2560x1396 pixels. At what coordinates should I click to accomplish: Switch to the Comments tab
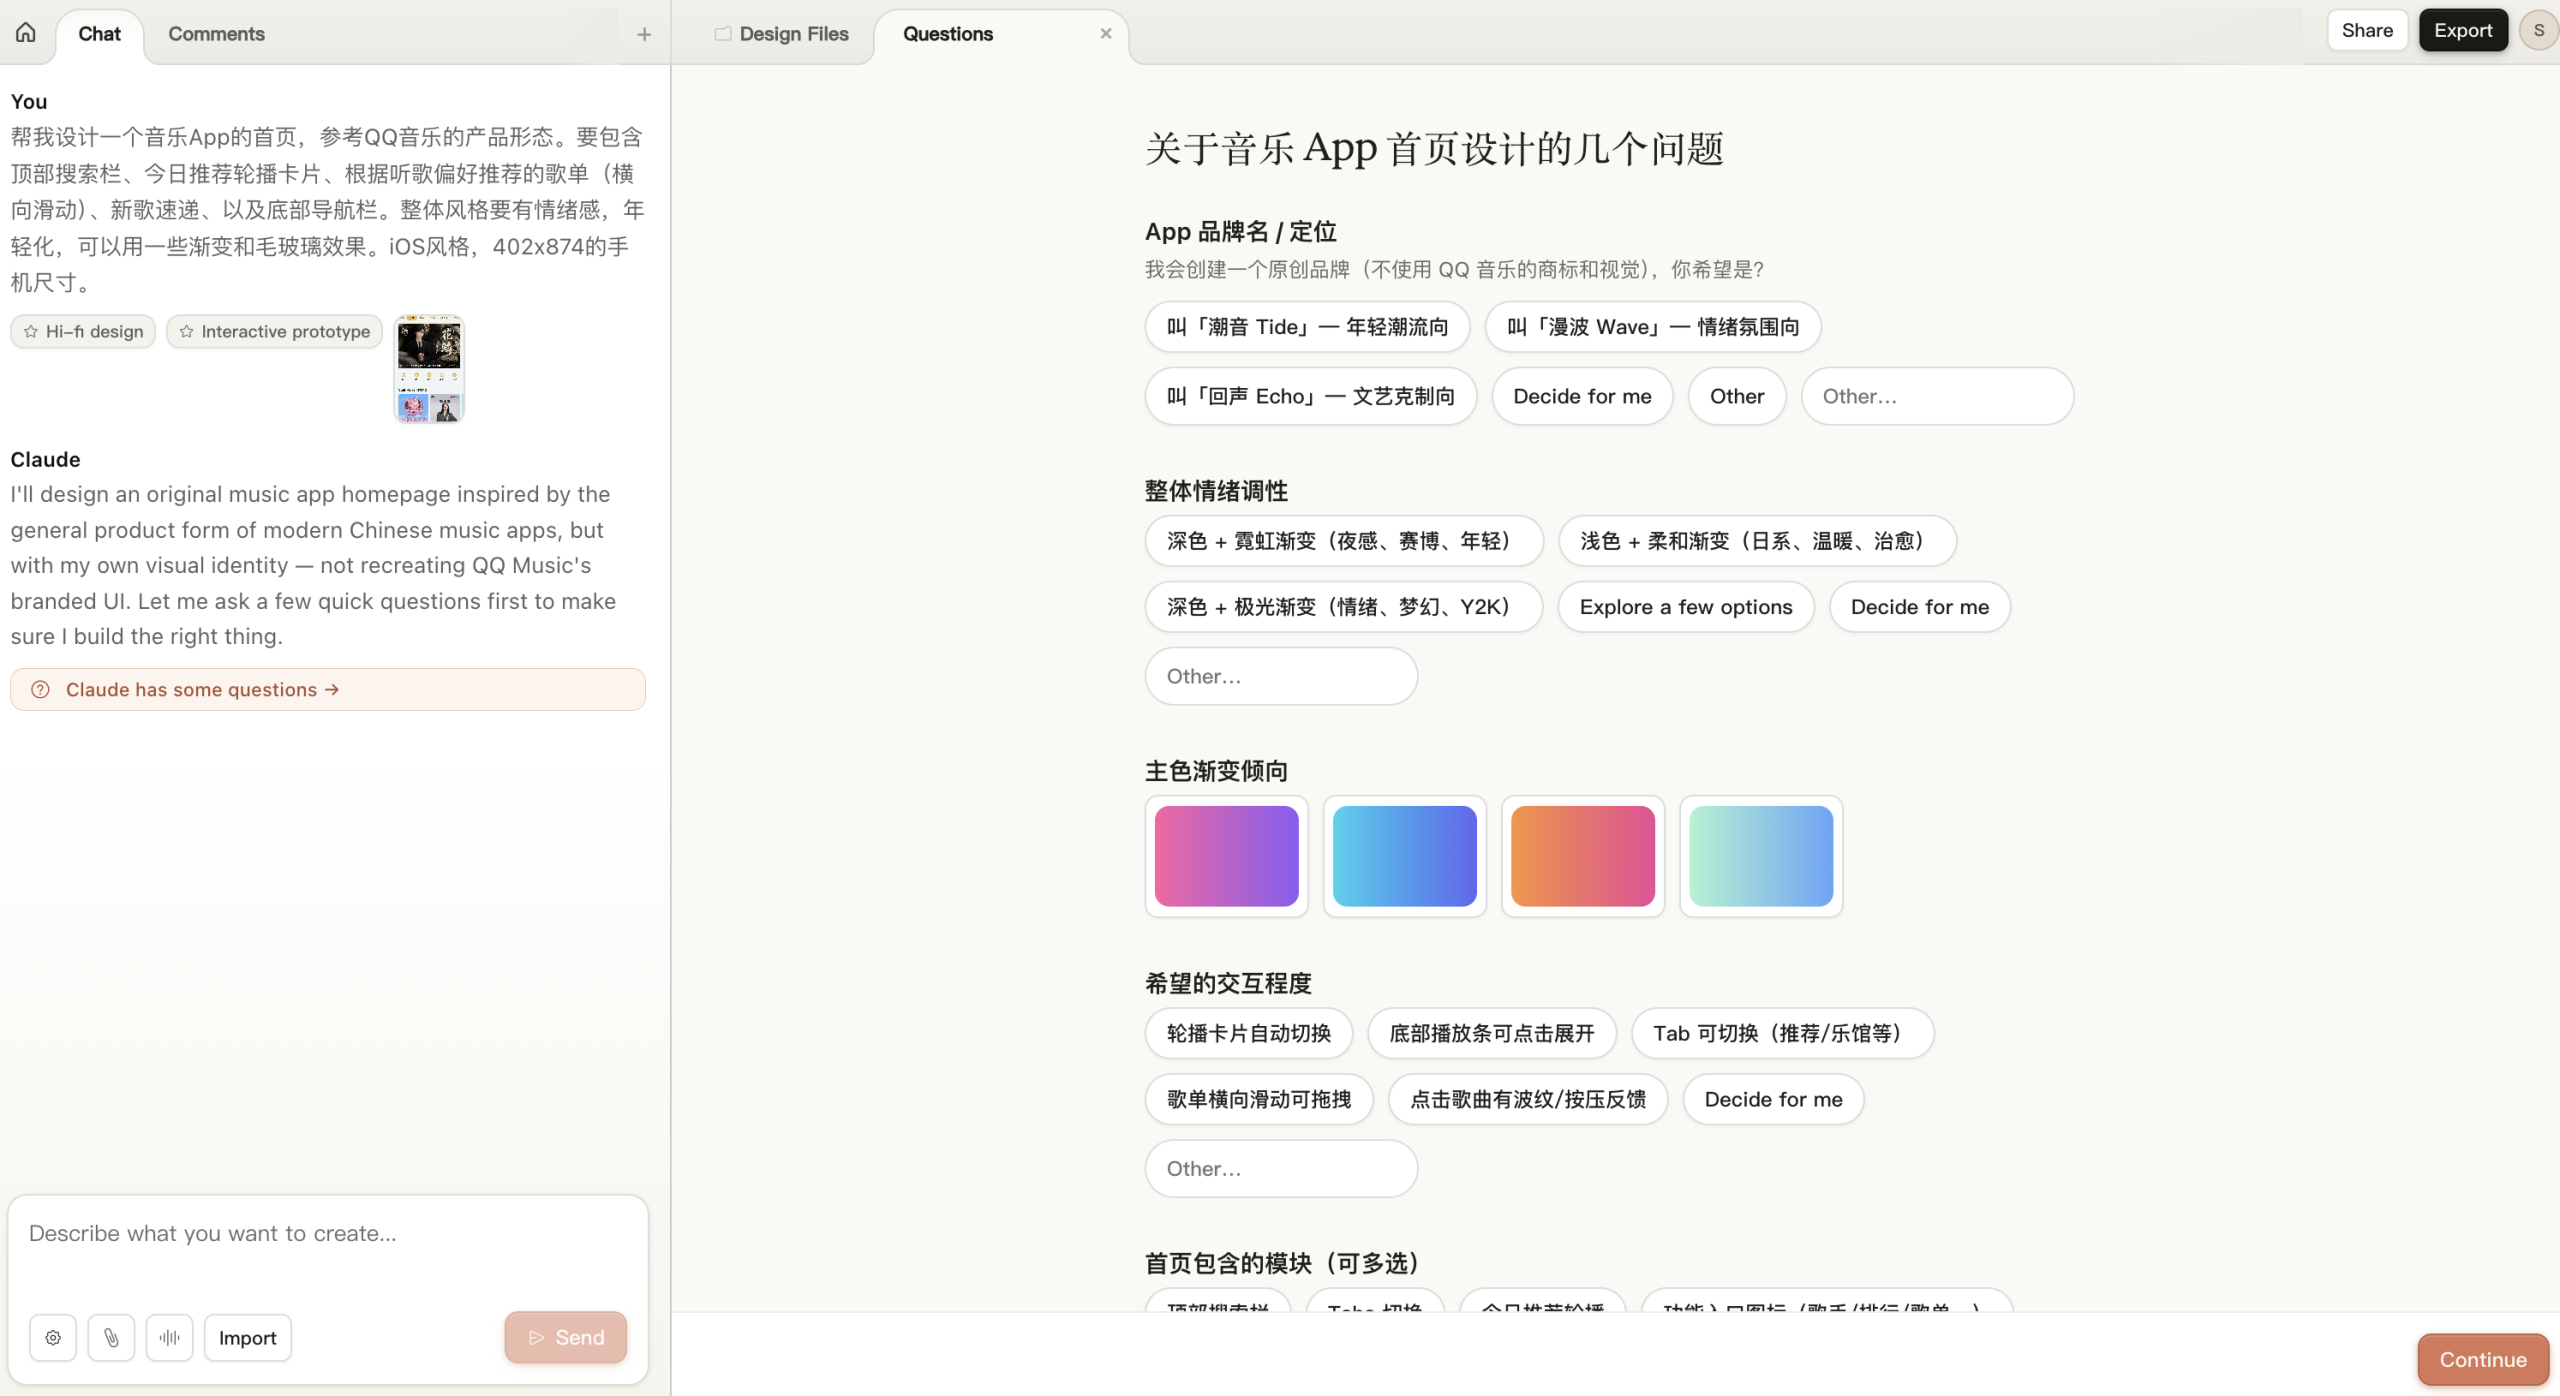[x=216, y=34]
